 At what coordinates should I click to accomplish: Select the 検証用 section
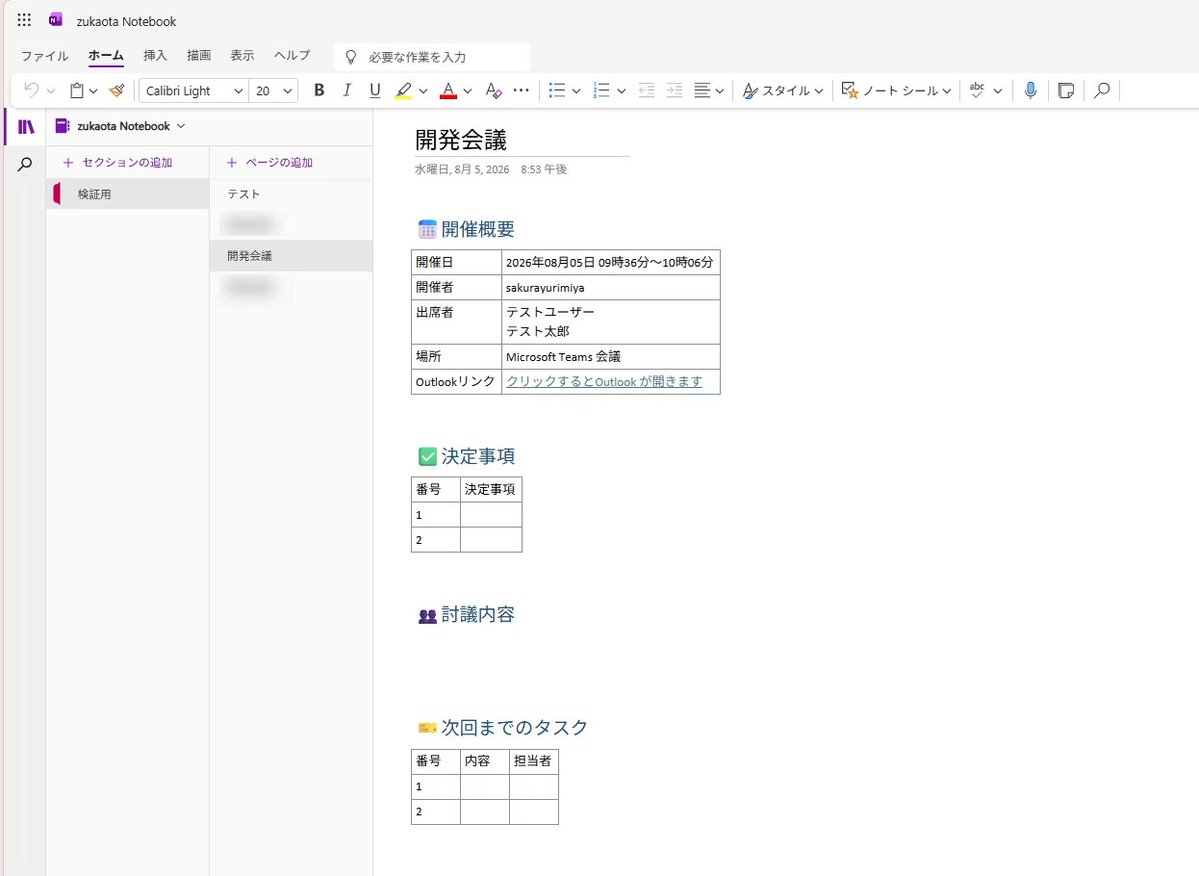(127, 194)
